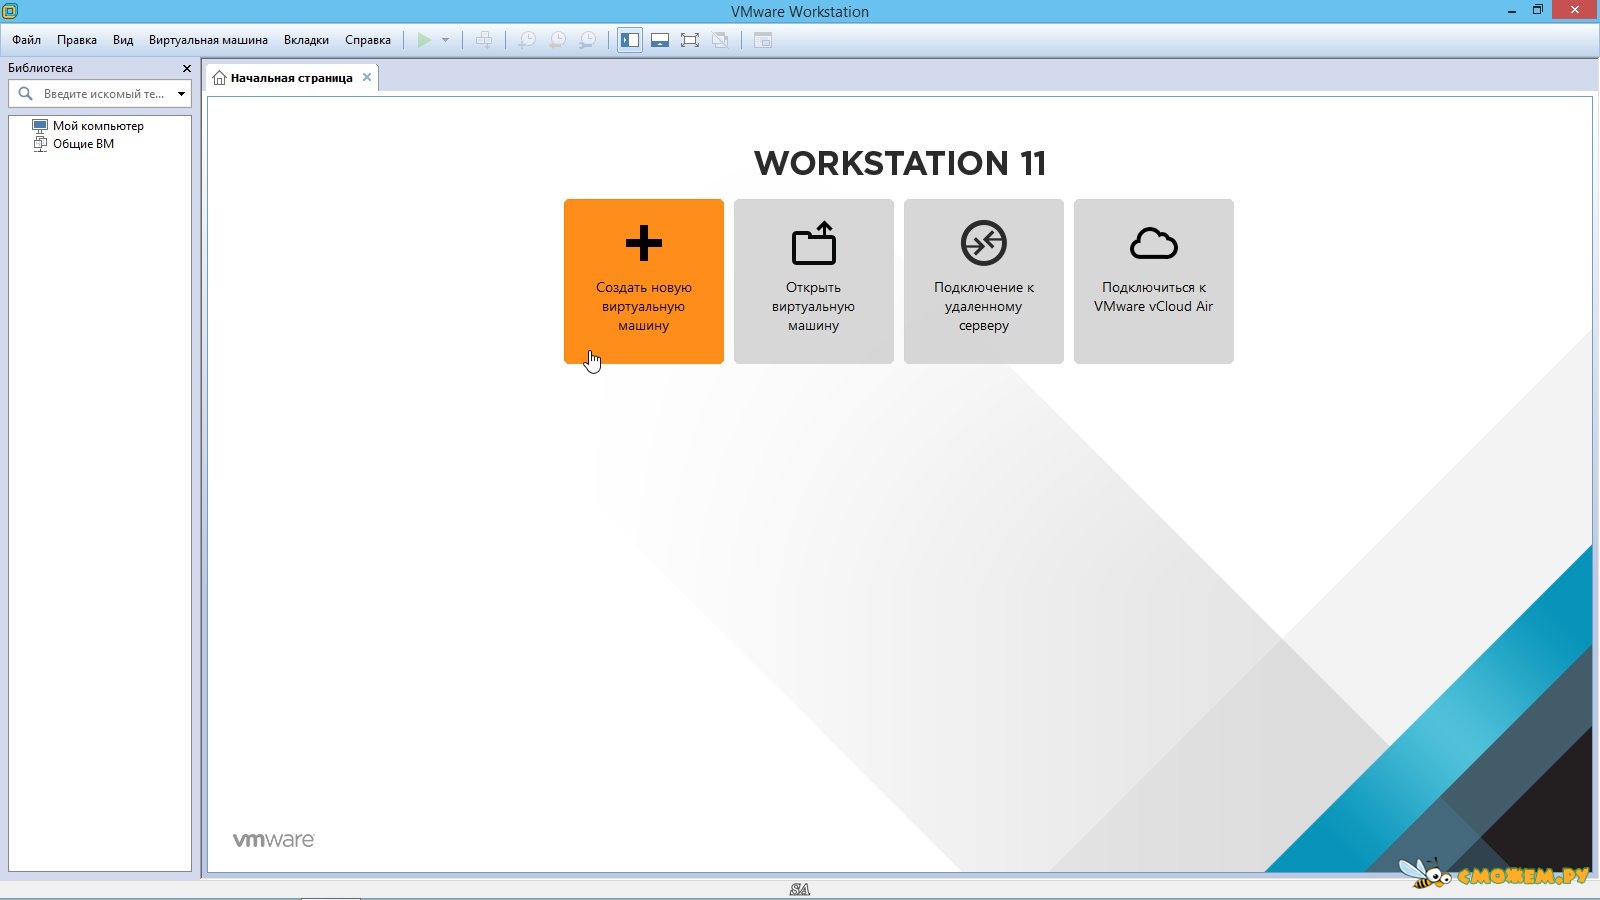Toggle the thumbnail bar icon

[x=660, y=40]
